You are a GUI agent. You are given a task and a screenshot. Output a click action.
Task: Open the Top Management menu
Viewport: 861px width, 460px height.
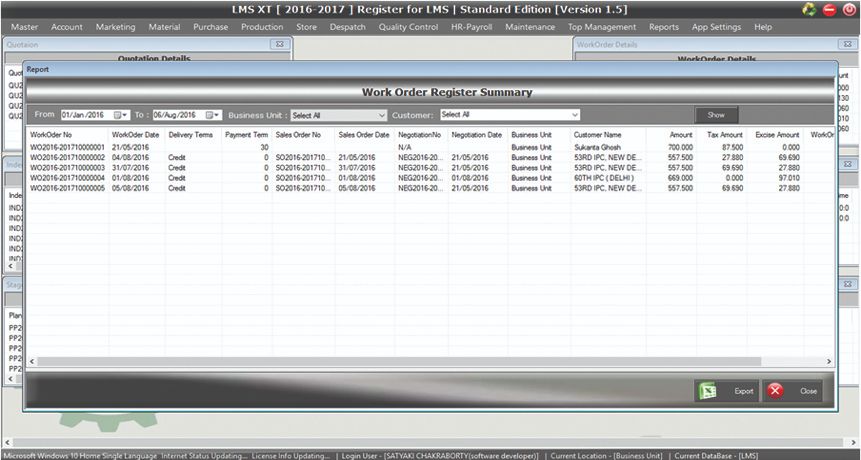click(x=602, y=27)
